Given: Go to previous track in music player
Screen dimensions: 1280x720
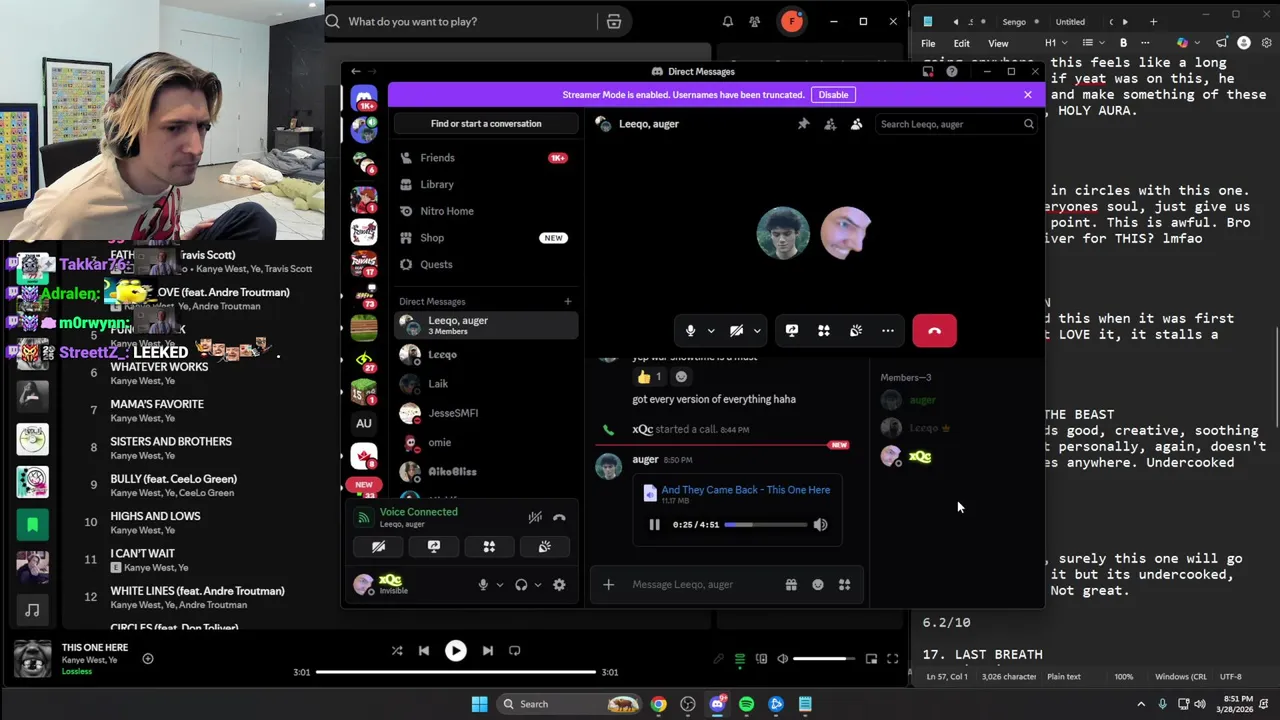Looking at the screenshot, I should coord(424,651).
